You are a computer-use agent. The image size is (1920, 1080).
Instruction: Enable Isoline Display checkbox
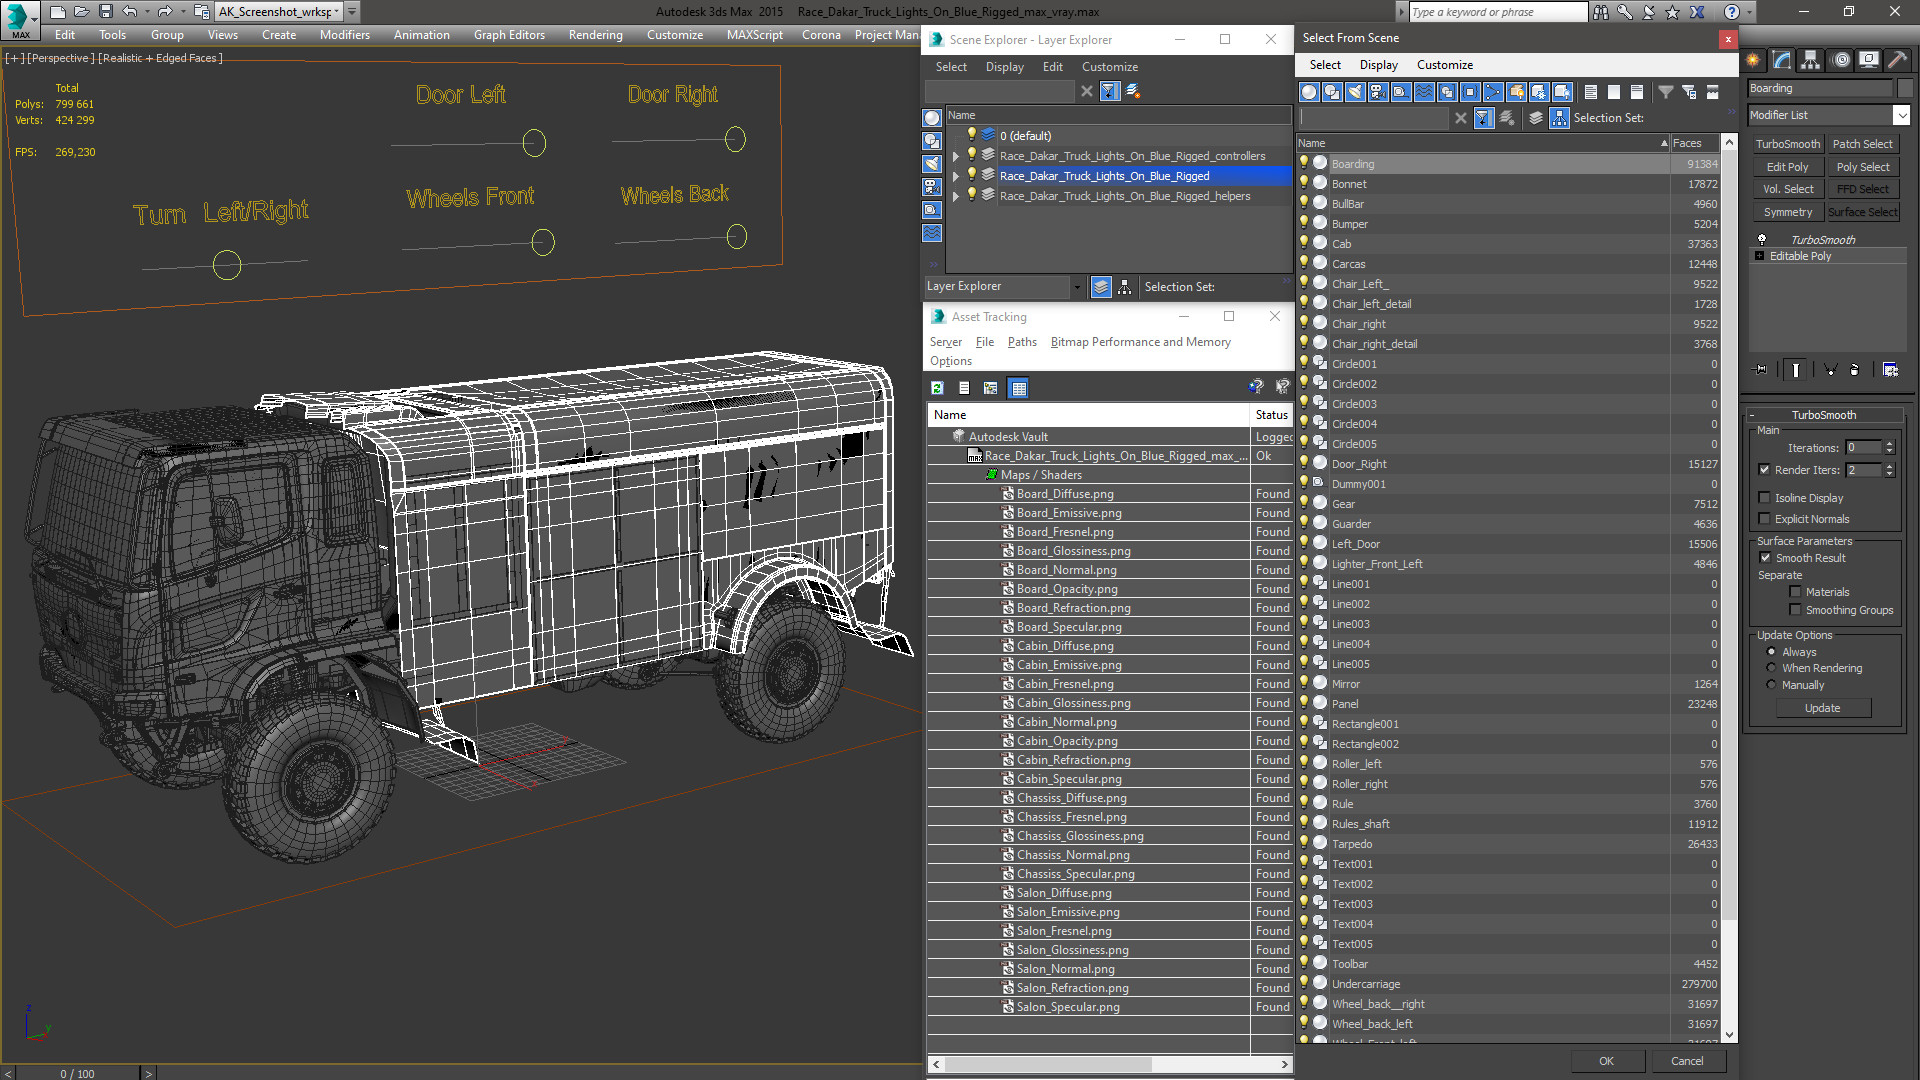tap(1764, 498)
